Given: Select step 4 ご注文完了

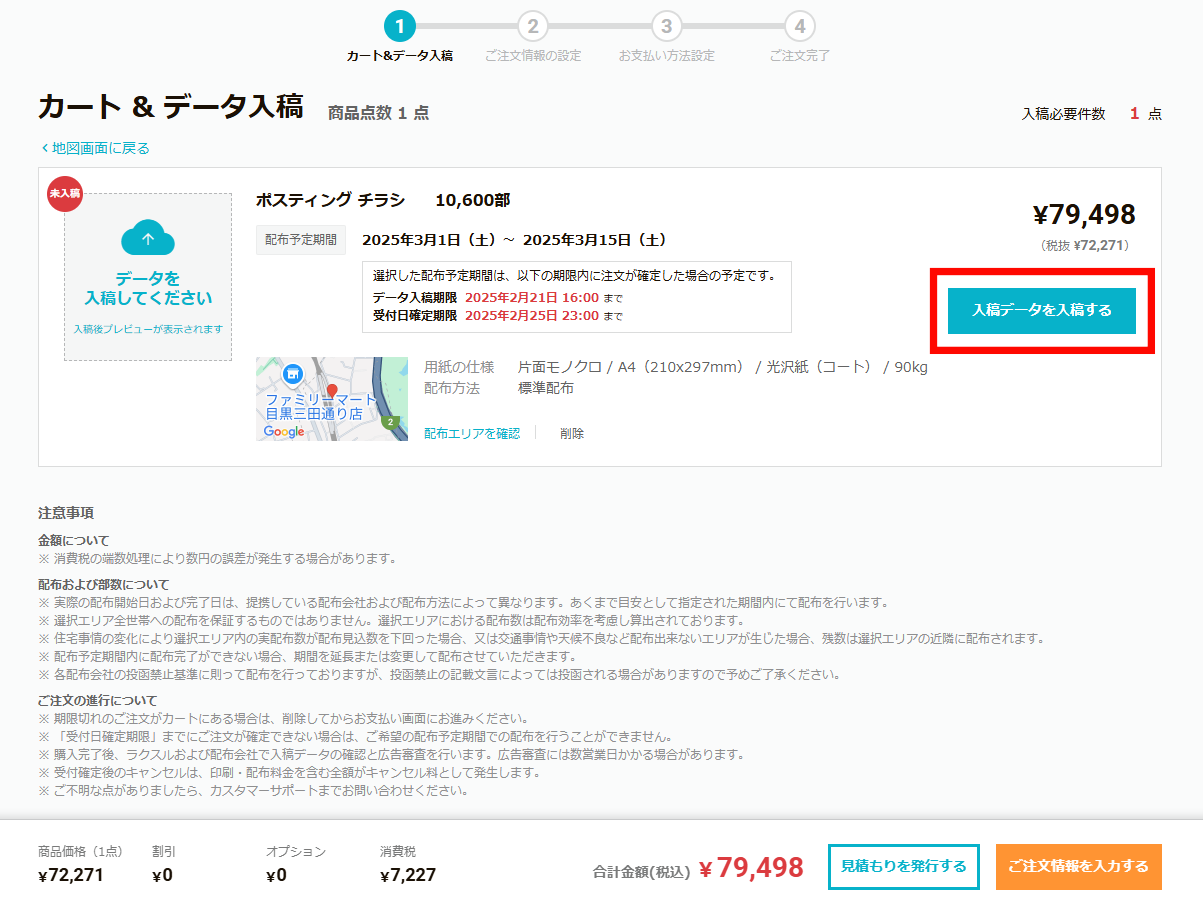Looking at the screenshot, I should click(799, 38).
